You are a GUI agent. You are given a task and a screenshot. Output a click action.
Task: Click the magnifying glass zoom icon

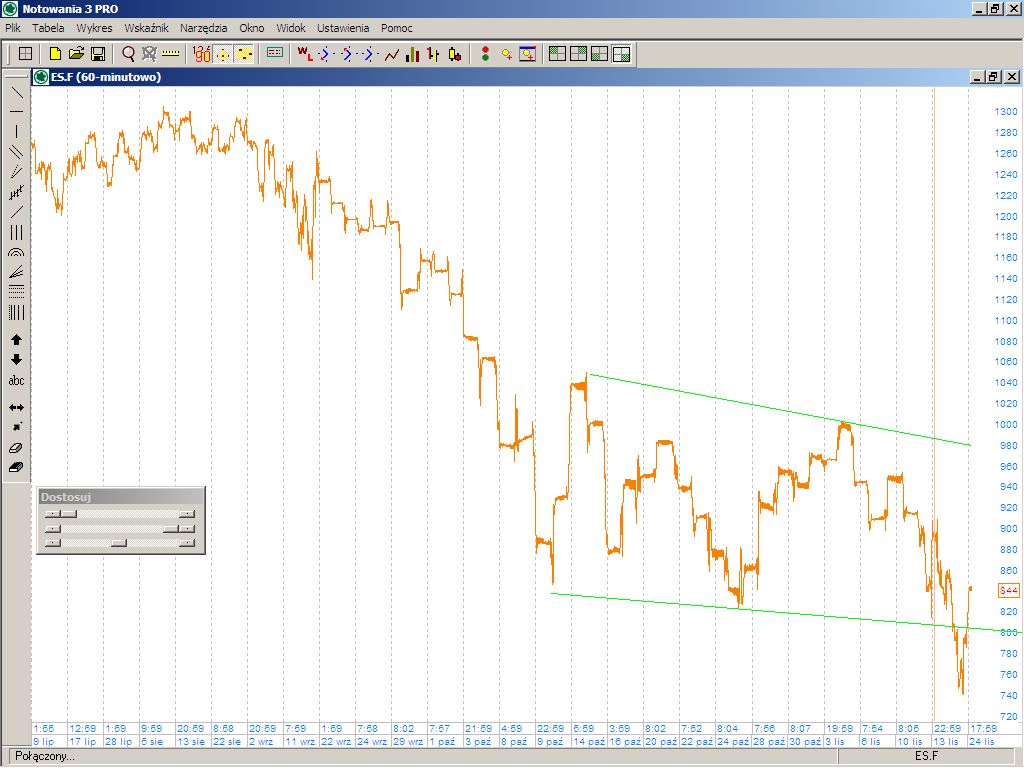click(129, 54)
